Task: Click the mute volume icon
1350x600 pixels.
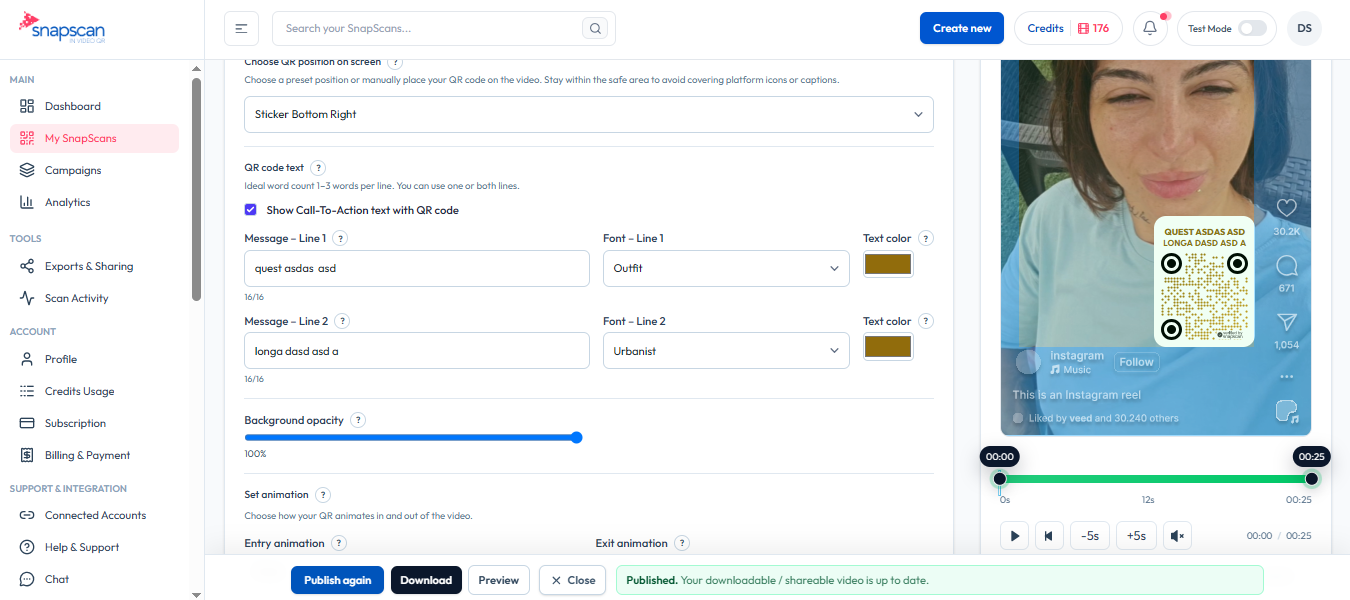Action: tap(1177, 536)
